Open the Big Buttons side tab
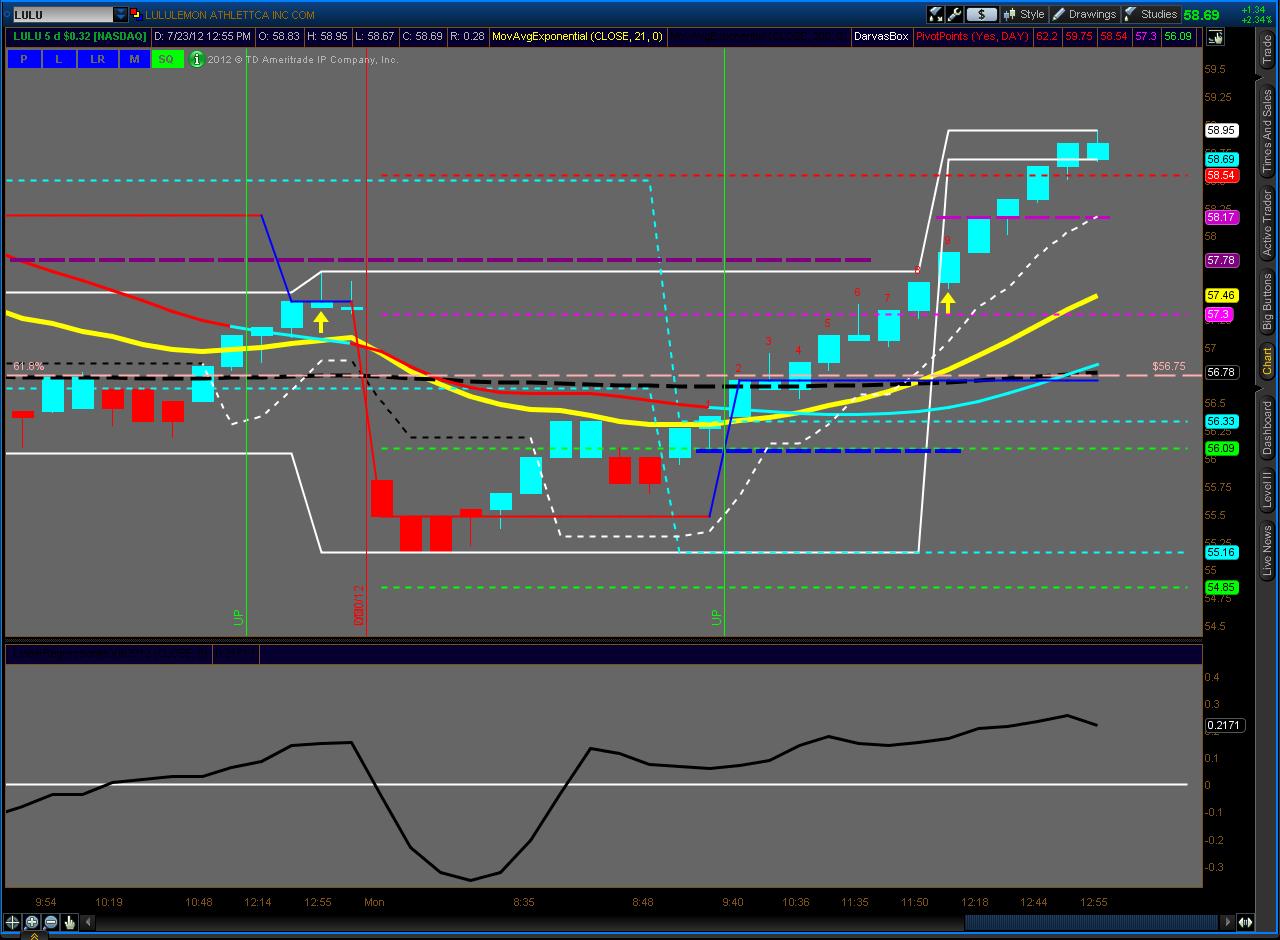 (1267, 301)
